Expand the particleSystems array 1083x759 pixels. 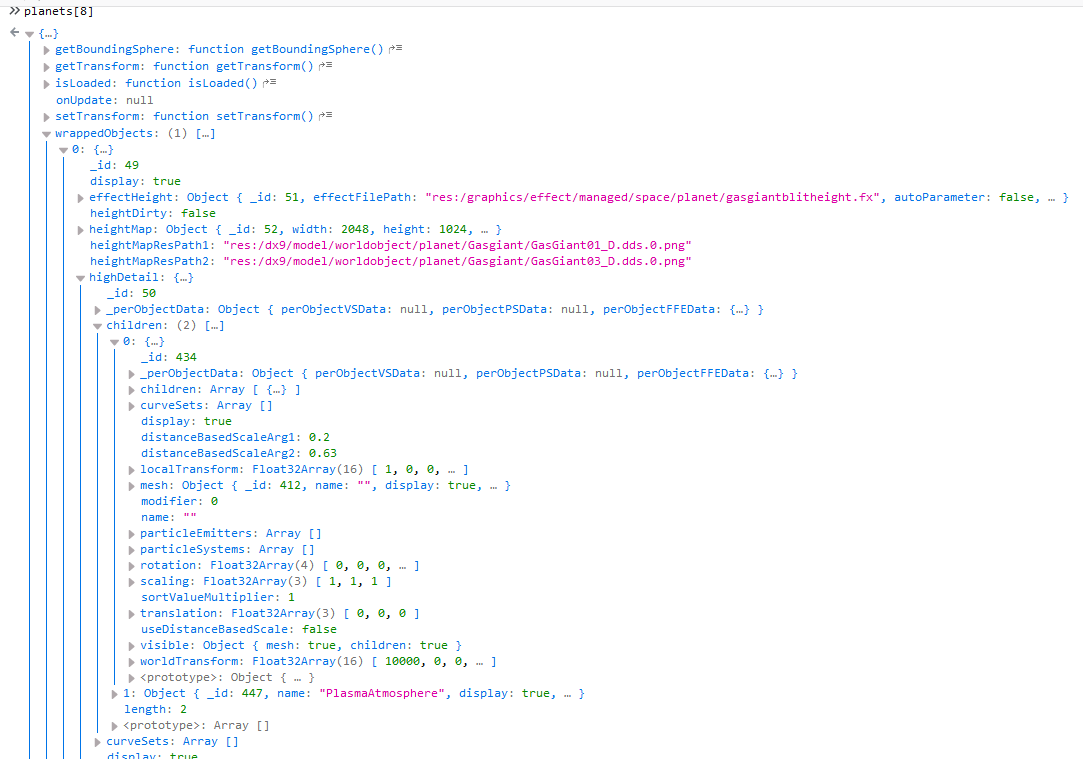coord(131,550)
